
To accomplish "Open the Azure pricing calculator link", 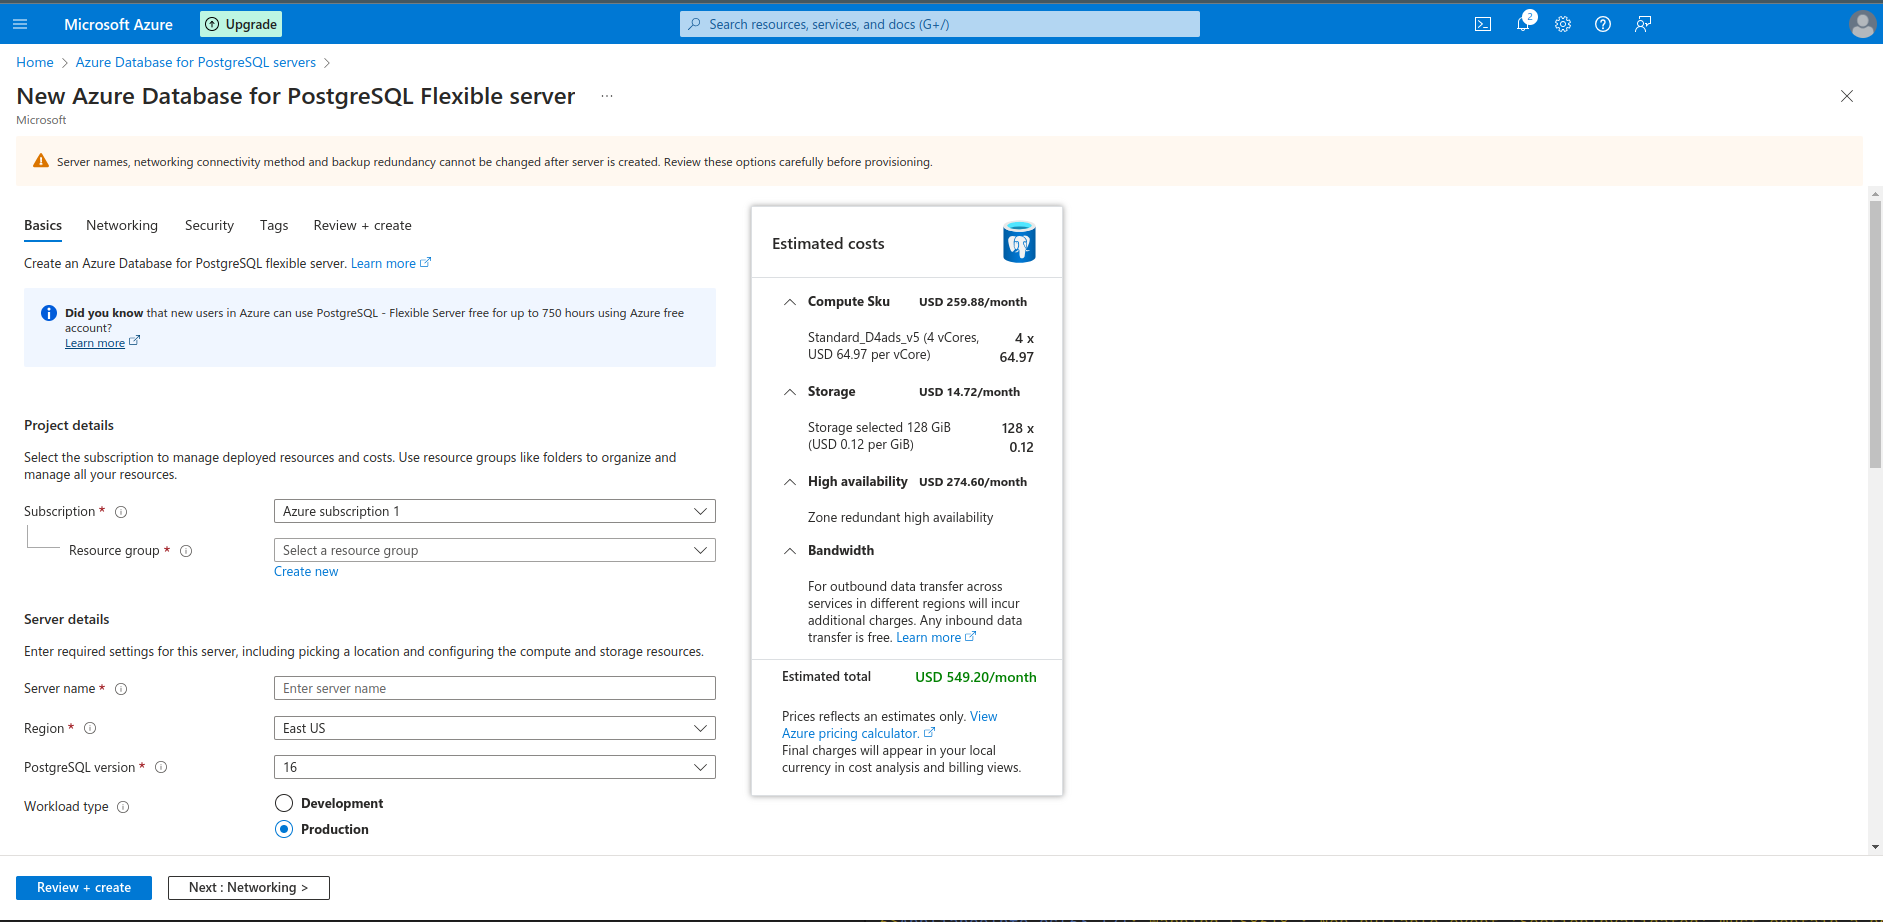I will pyautogui.click(x=858, y=734).
